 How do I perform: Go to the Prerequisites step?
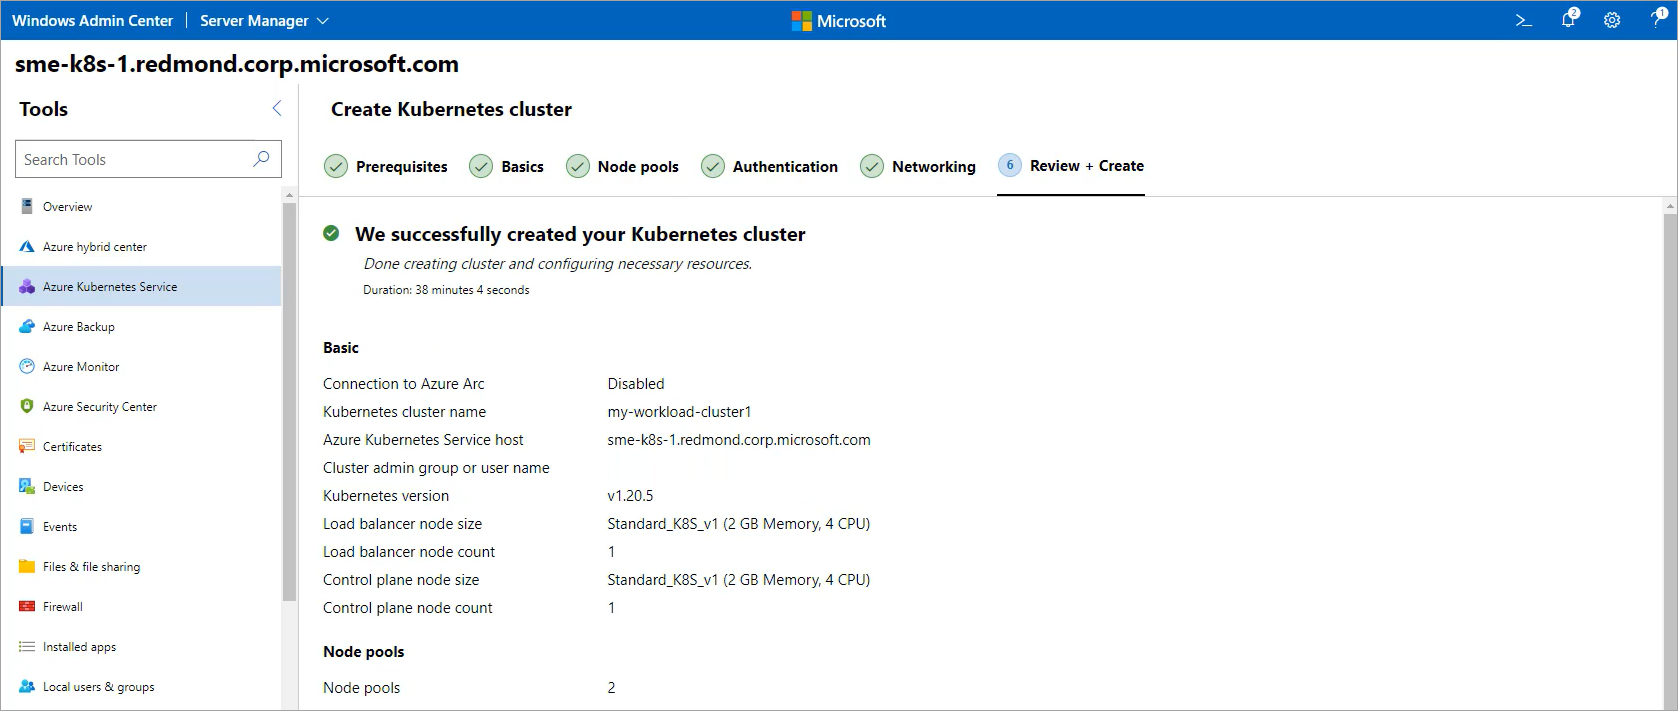tap(386, 166)
